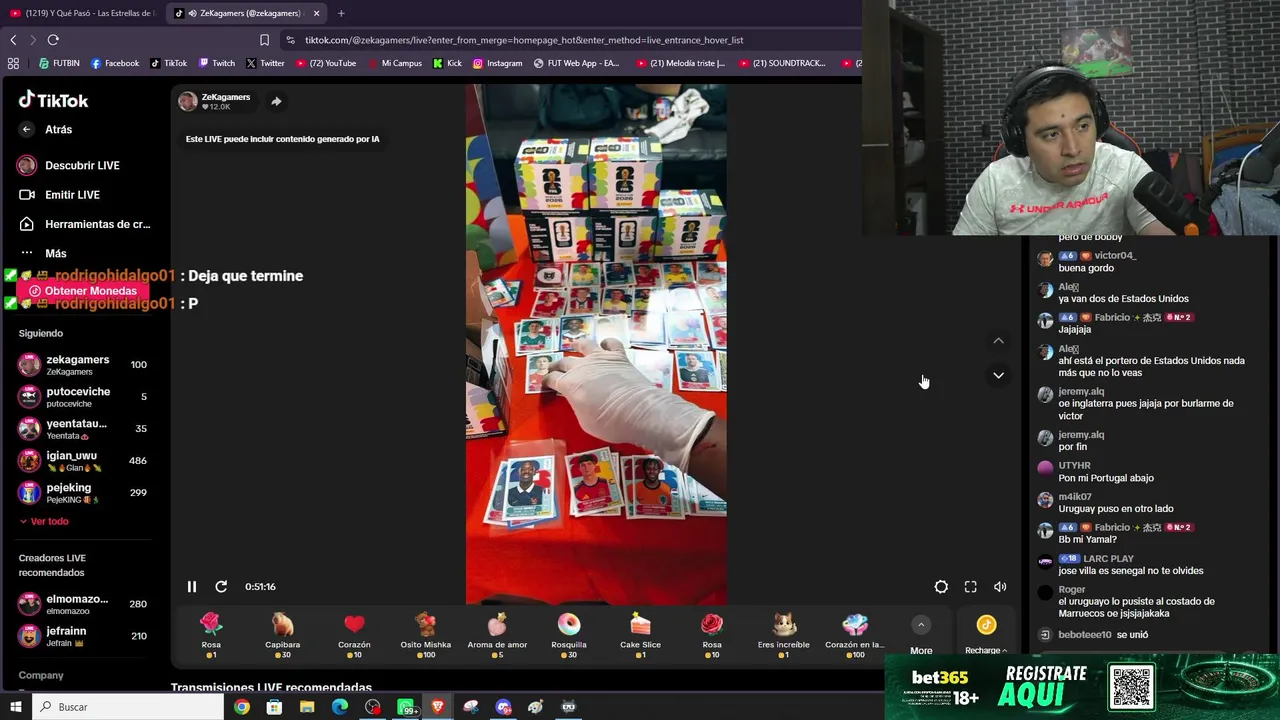This screenshot has height=720, width=1280.
Task: Open Herramientas de creador in the sidebar
Action: tap(84, 224)
